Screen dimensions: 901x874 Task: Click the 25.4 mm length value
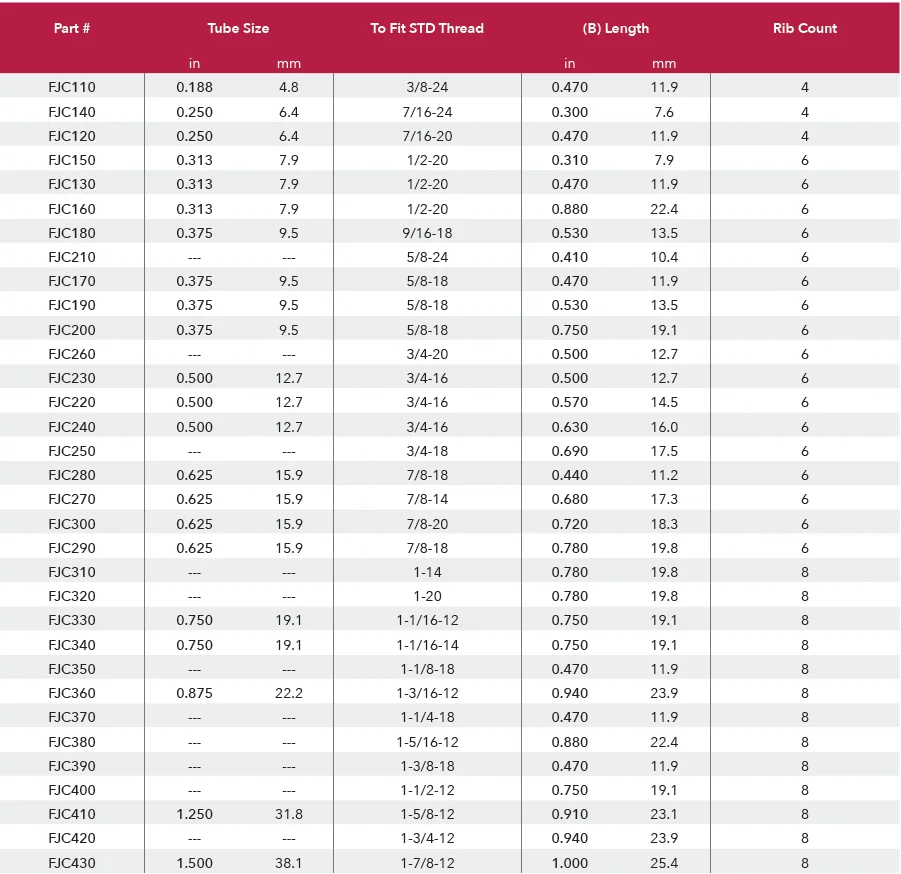pyautogui.click(x=664, y=863)
